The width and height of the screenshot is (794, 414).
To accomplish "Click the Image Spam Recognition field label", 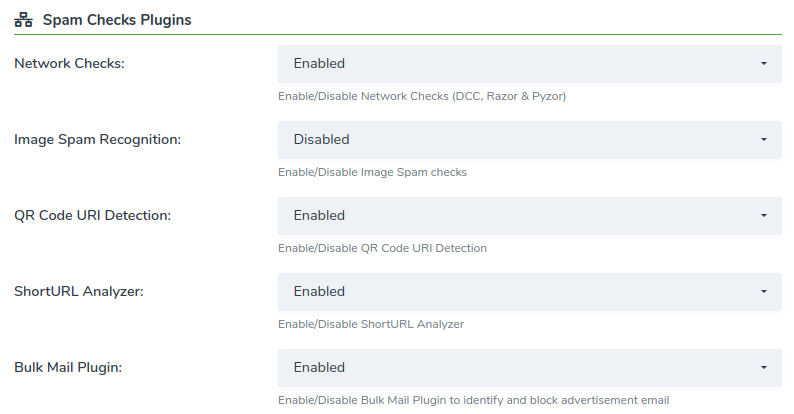I will pyautogui.click(x=98, y=140).
